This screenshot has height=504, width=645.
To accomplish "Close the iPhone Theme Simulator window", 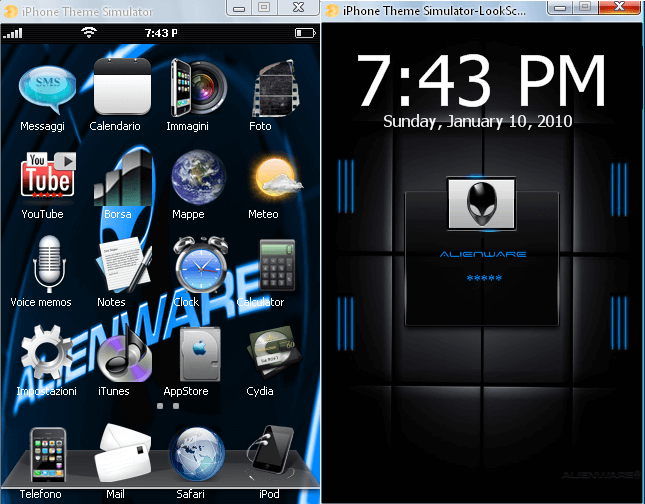I will point(298,7).
